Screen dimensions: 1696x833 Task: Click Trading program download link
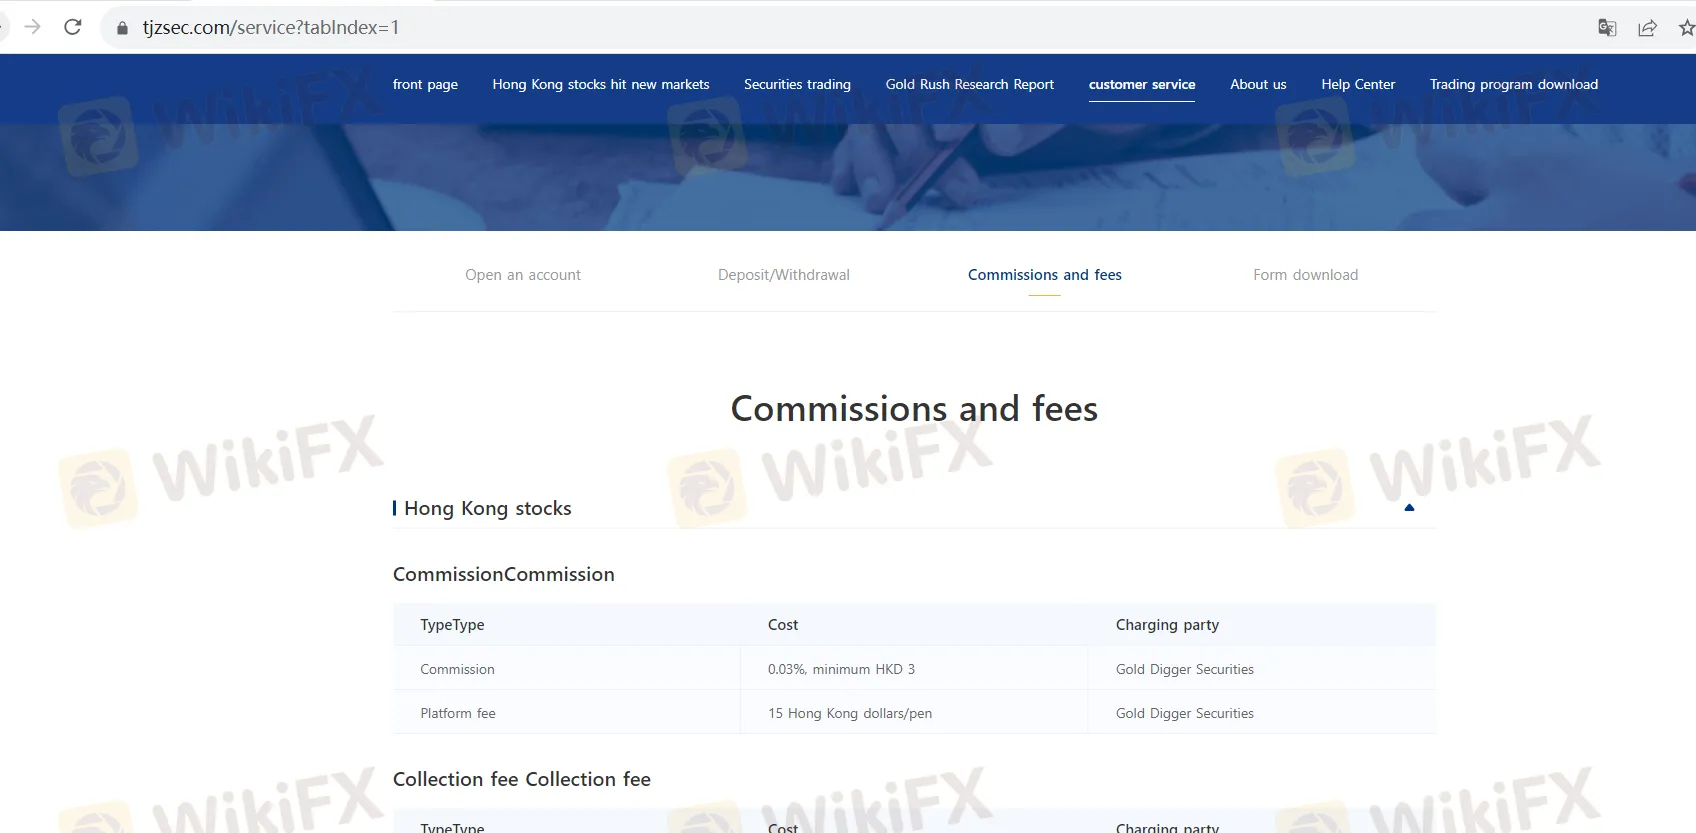click(x=1513, y=85)
